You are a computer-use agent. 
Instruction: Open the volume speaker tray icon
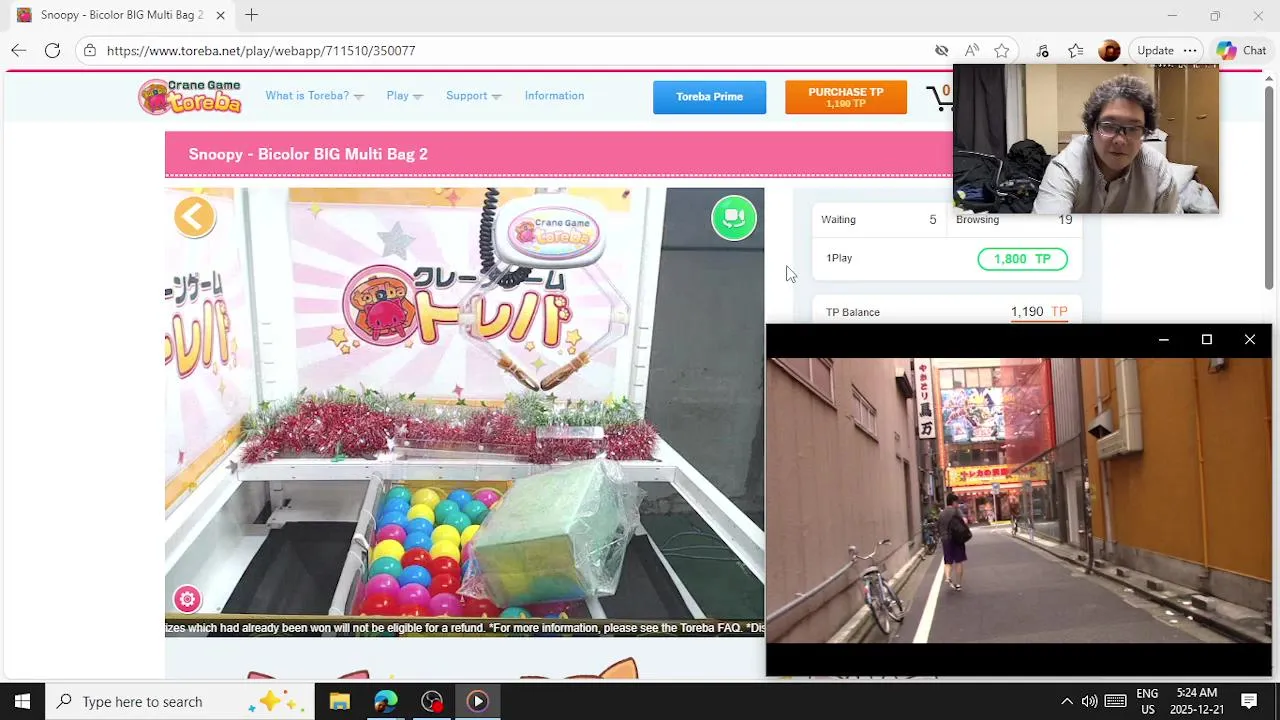[1089, 701]
